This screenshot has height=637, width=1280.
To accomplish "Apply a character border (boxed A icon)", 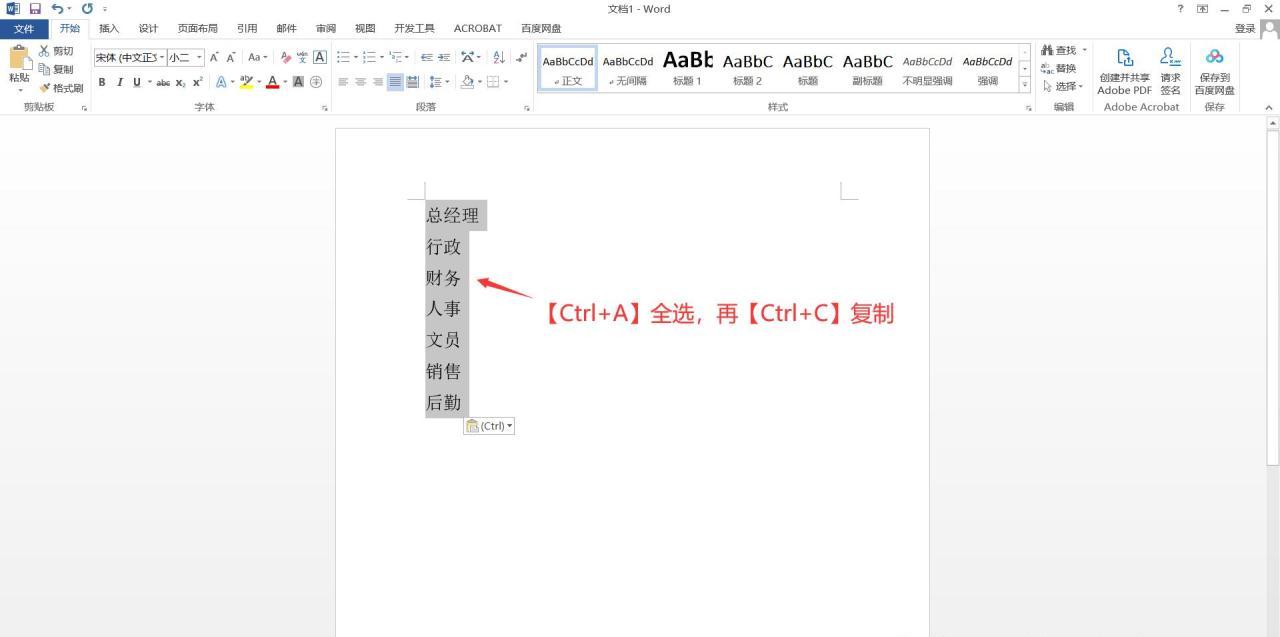I will (320, 57).
